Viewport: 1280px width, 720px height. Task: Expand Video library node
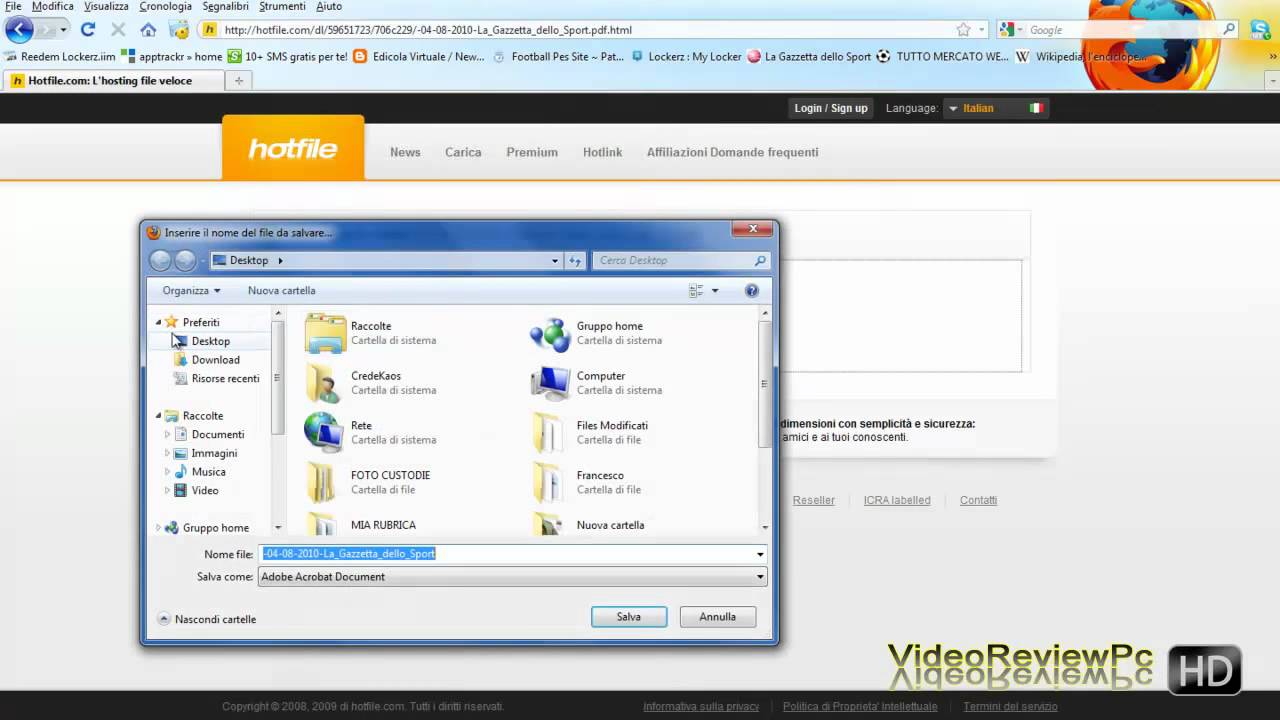pyautogui.click(x=167, y=491)
